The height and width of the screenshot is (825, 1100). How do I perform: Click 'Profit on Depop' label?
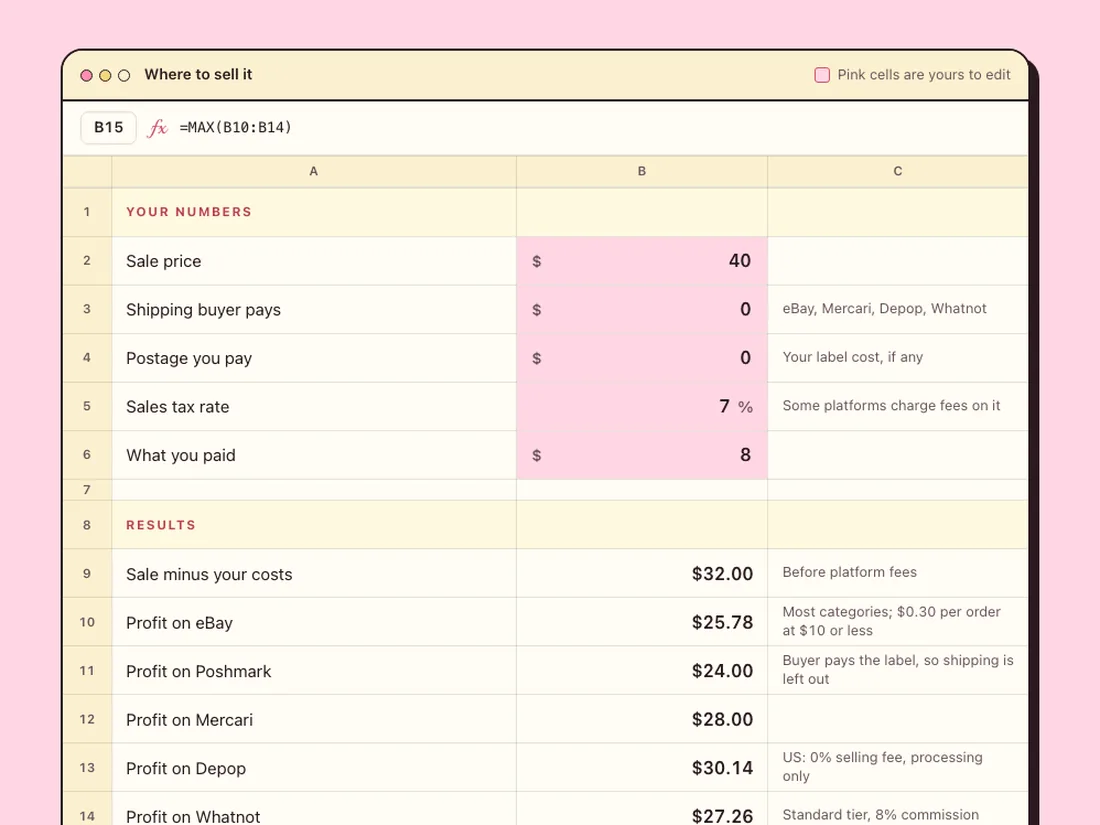coord(186,768)
